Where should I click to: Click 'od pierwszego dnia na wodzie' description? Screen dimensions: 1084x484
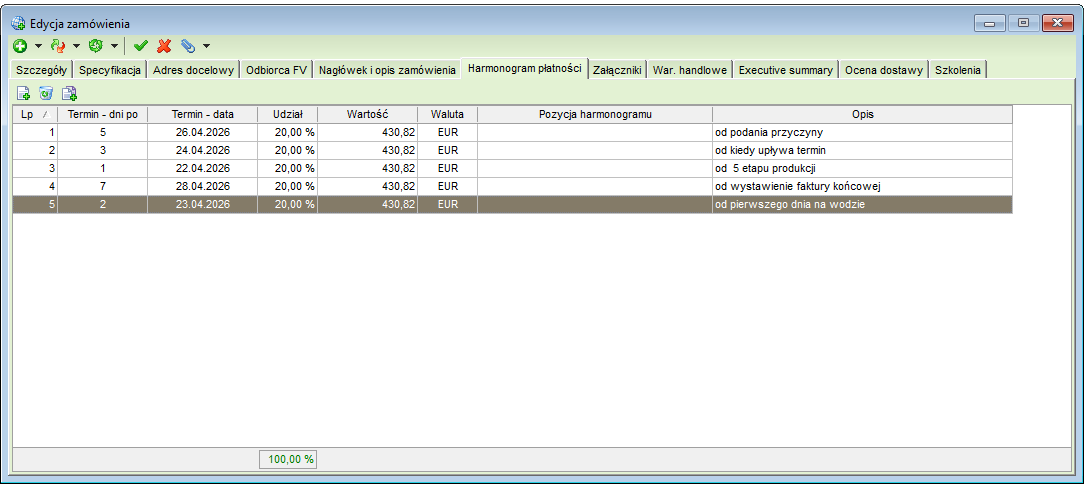point(863,204)
